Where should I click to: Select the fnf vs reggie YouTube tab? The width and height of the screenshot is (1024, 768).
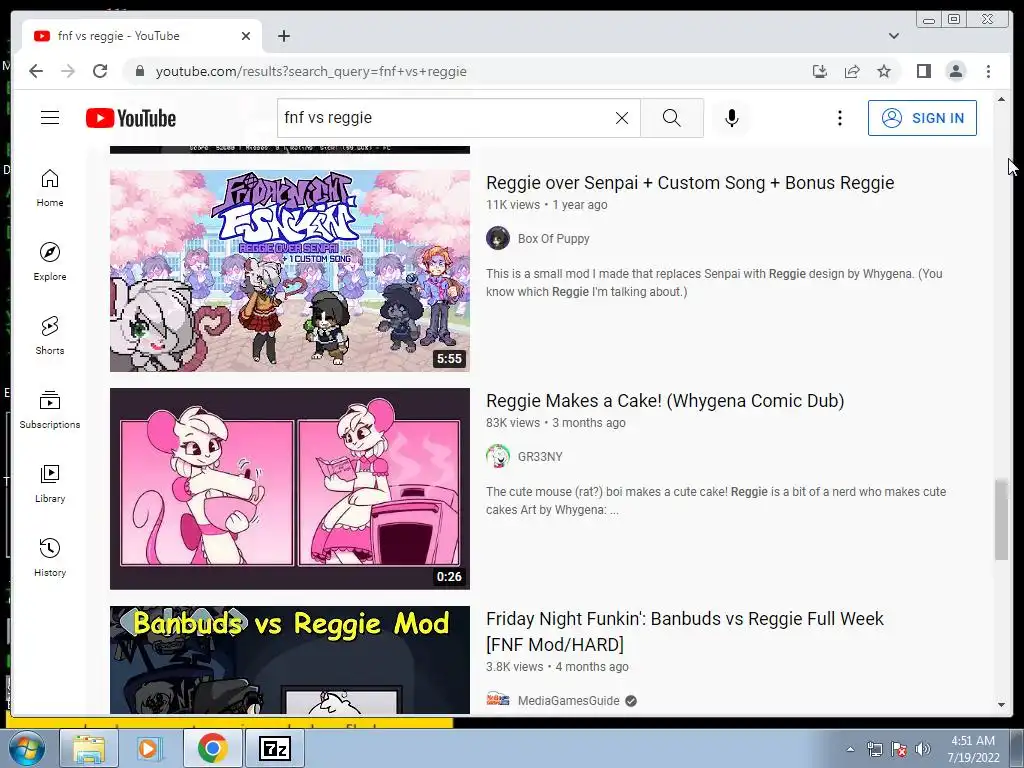142,36
